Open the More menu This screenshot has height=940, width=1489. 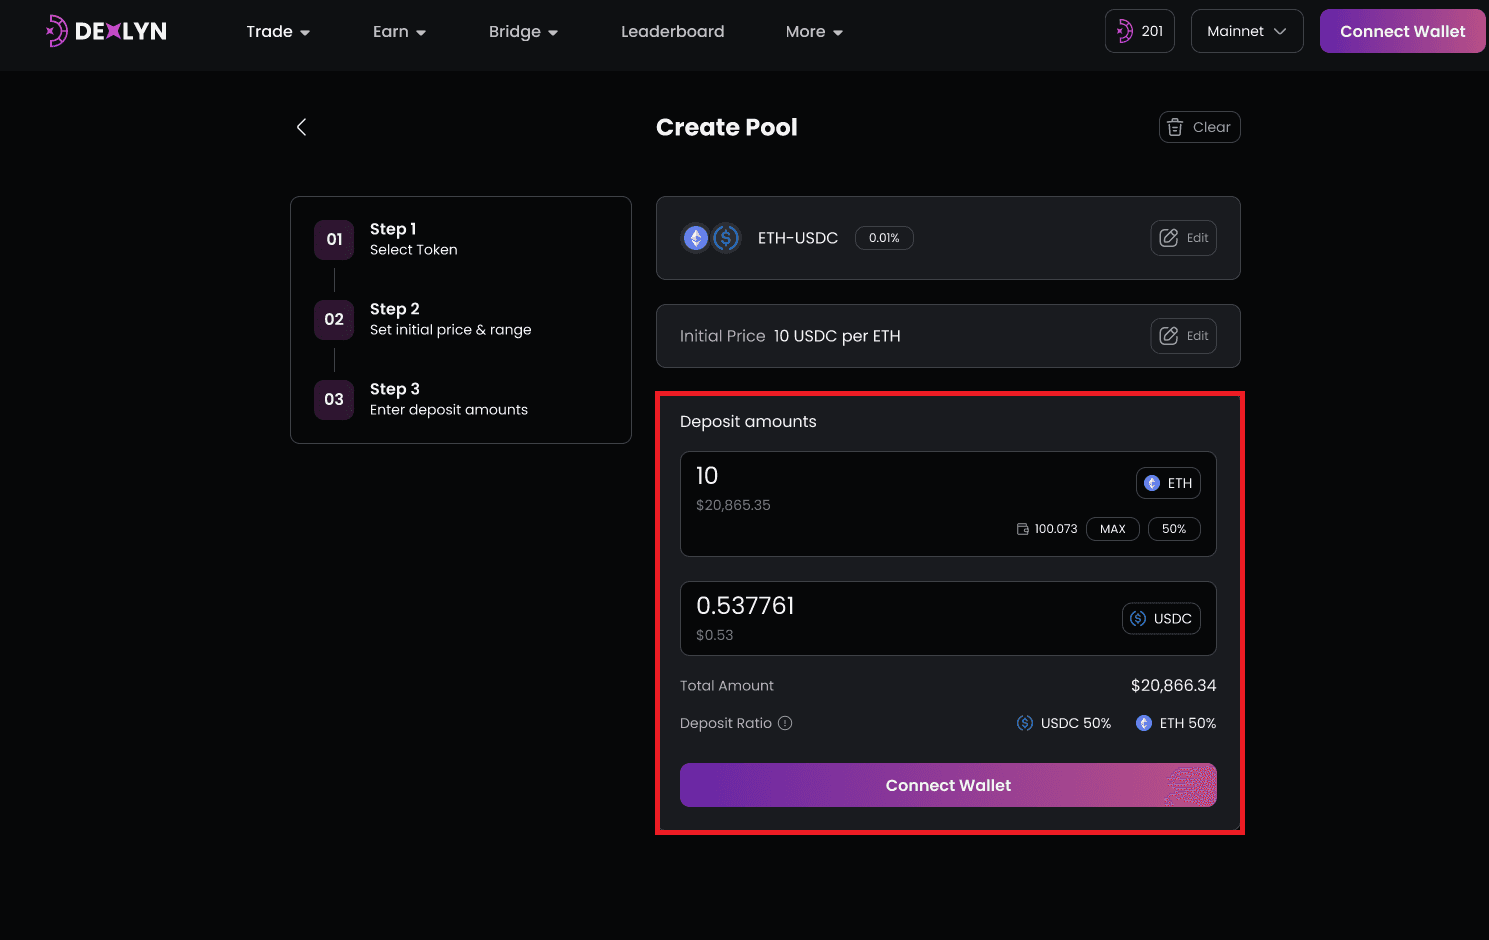tap(814, 32)
